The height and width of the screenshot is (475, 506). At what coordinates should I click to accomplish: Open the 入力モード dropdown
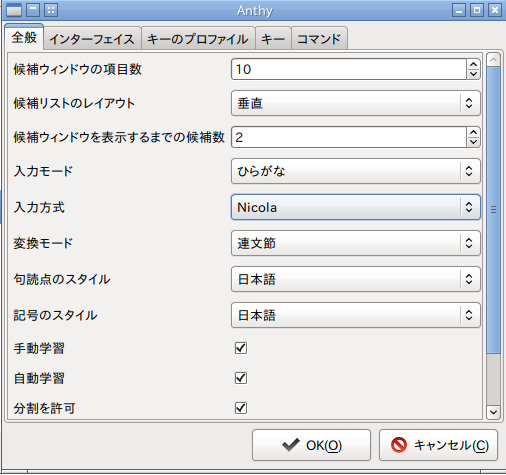tap(356, 171)
